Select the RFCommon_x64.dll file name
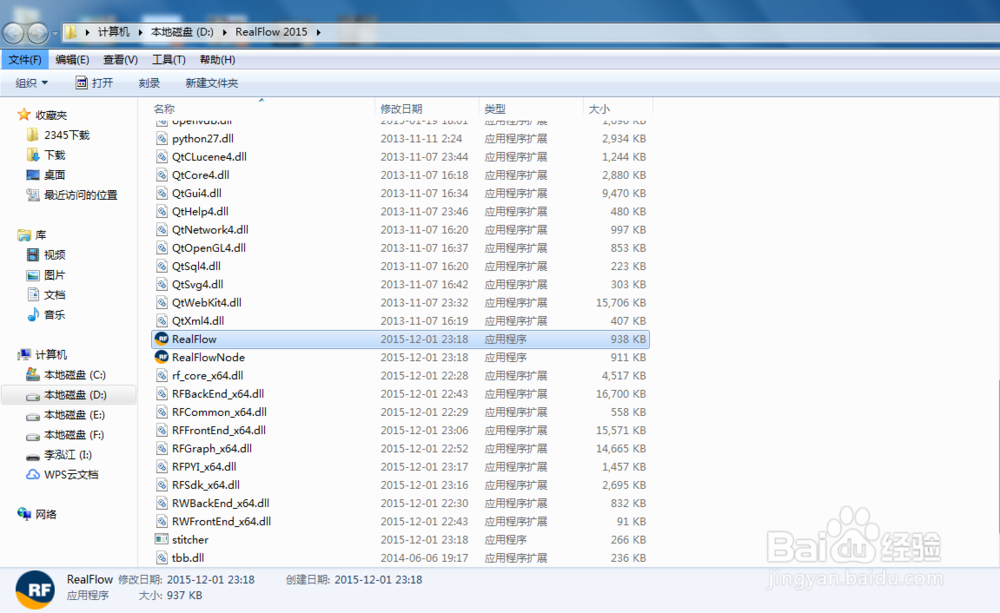 [219, 412]
